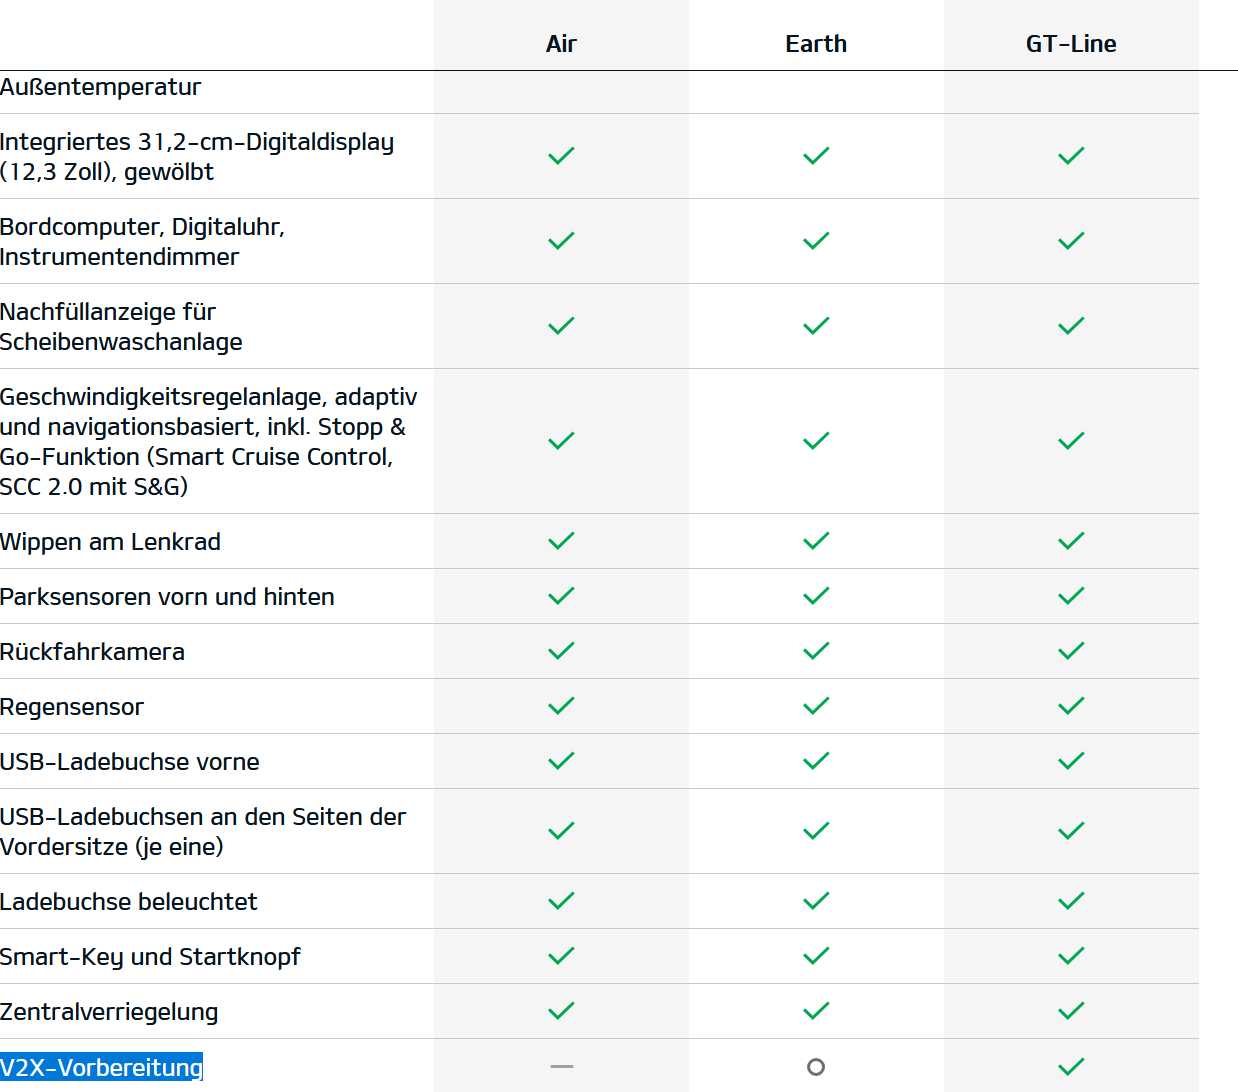1238x1092 pixels.
Task: Click the Air column header
Action: (561, 44)
